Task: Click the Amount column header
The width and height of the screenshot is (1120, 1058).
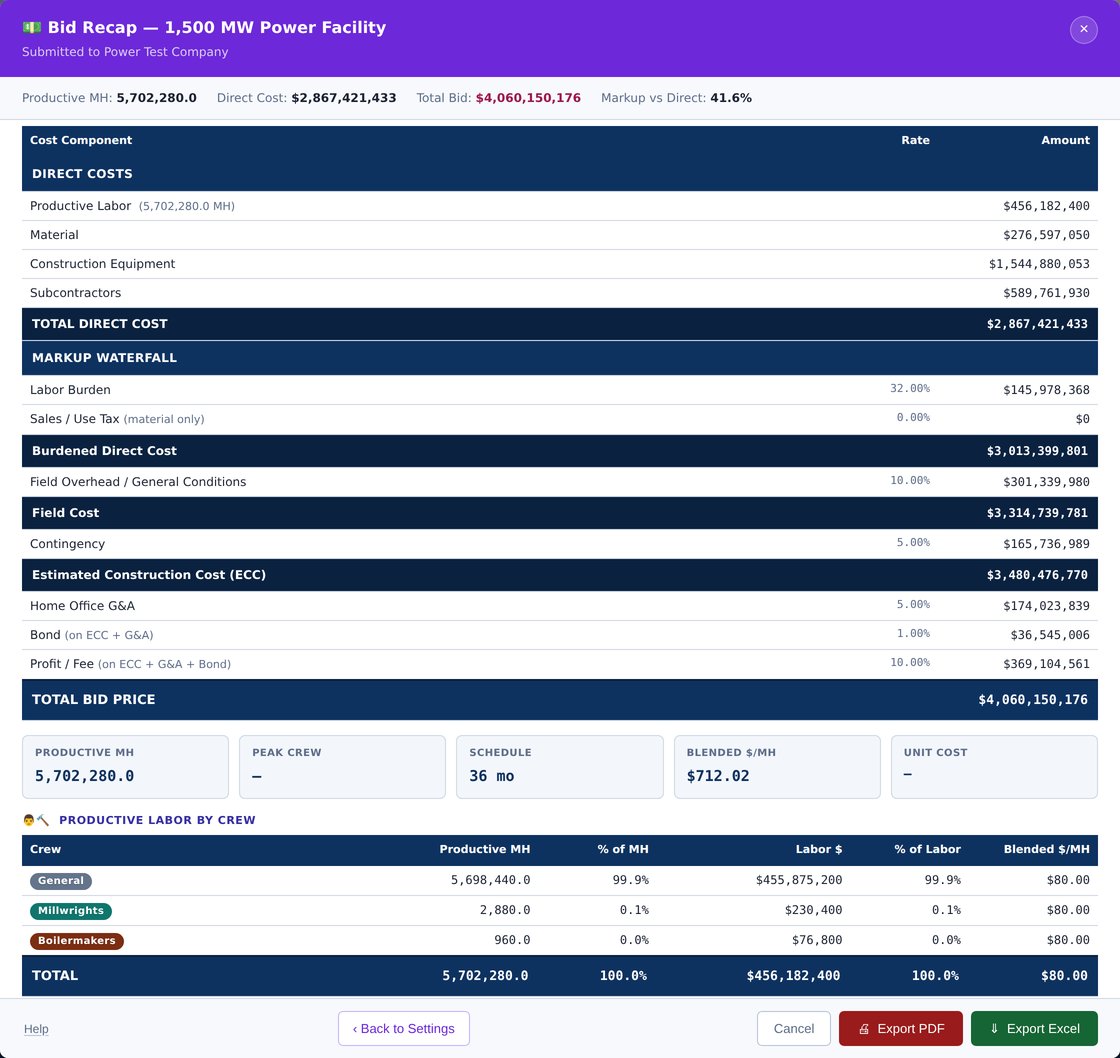Action: pyautogui.click(x=1065, y=140)
